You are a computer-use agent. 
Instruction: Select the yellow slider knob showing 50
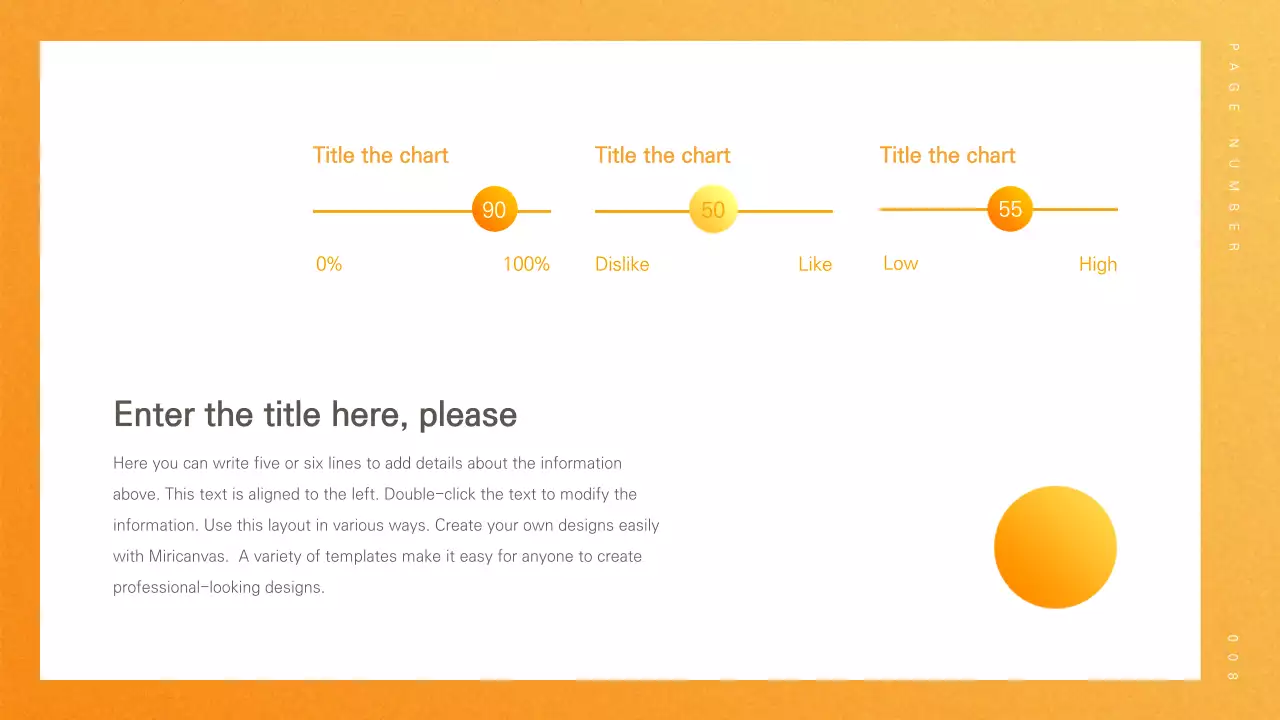[713, 210]
